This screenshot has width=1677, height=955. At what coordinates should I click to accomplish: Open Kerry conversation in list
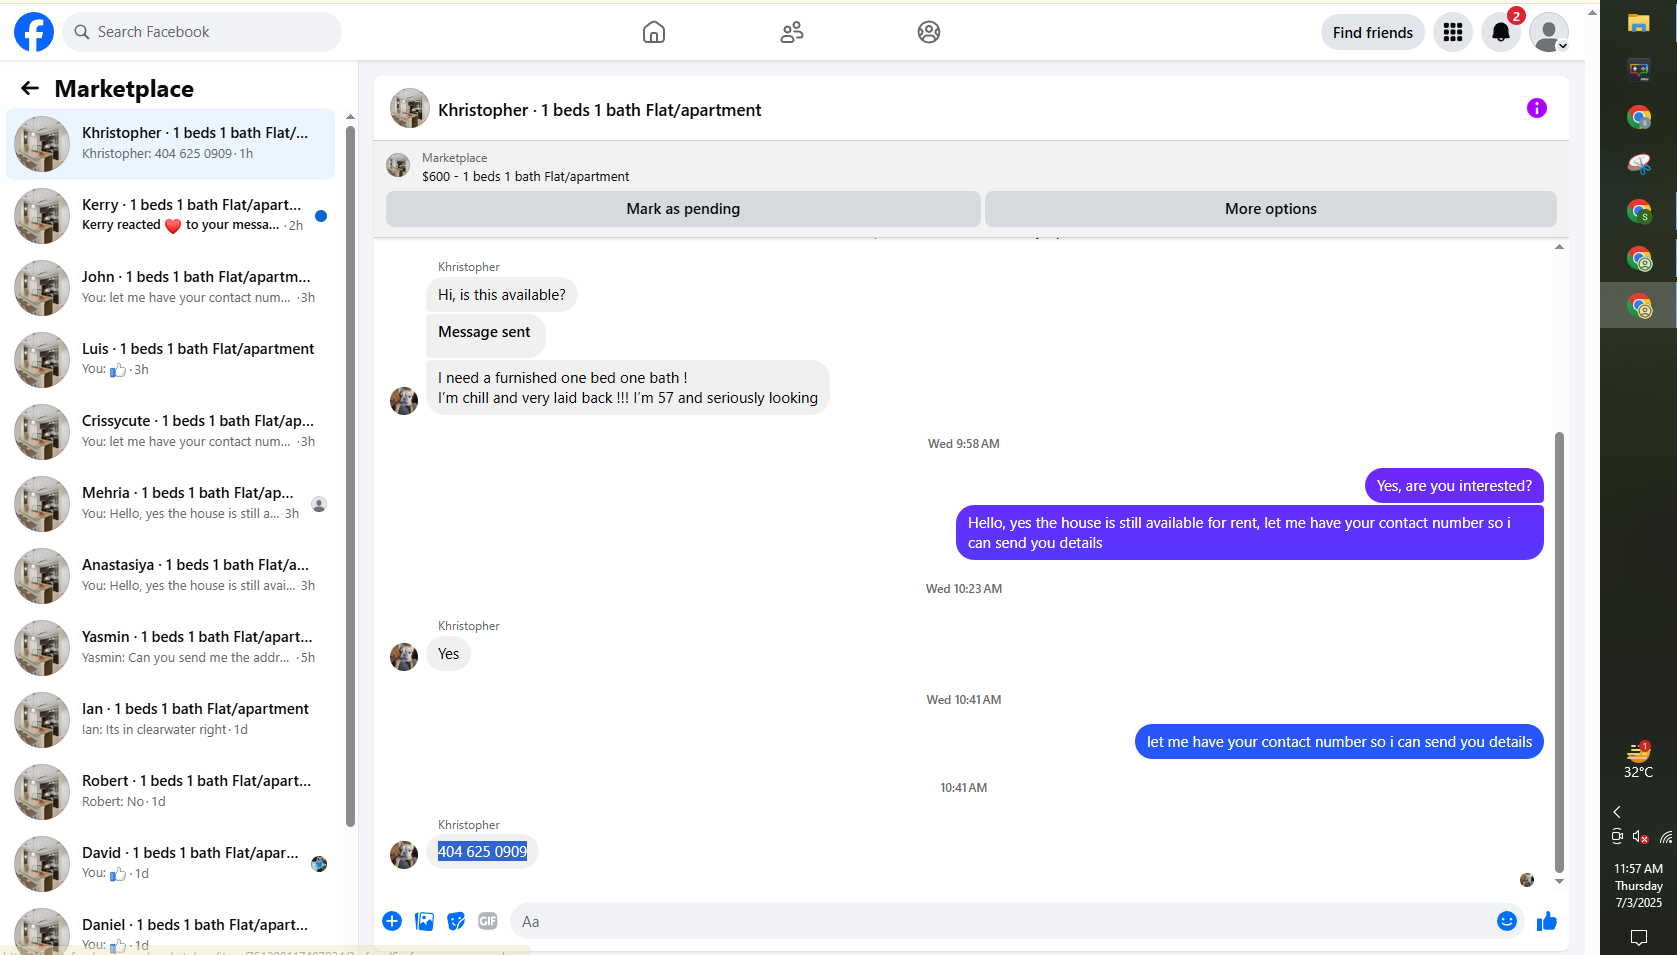coord(171,216)
